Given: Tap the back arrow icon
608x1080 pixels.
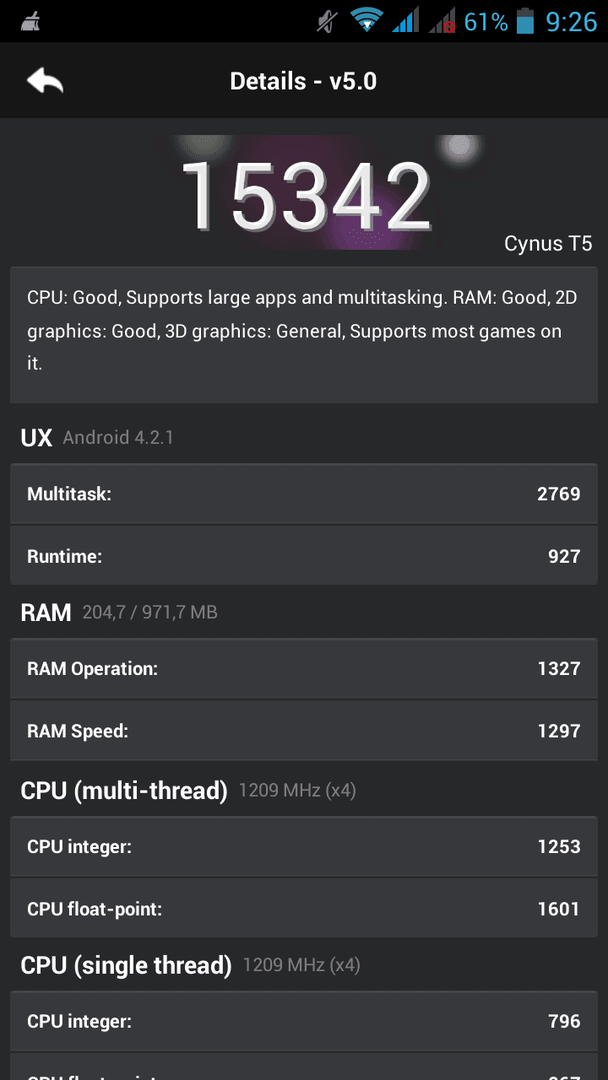Looking at the screenshot, I should (x=45, y=81).
